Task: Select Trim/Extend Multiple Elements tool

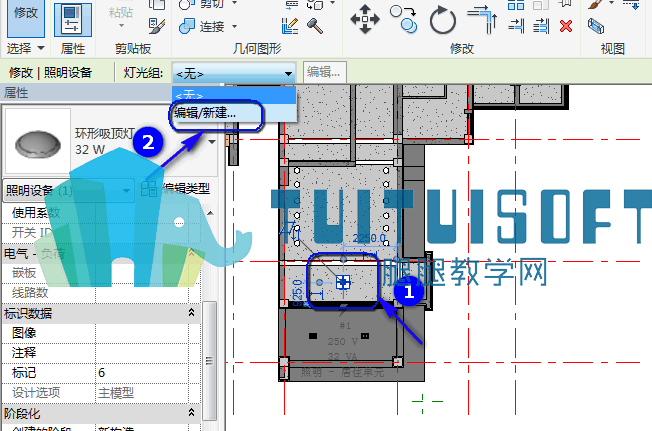Action: (x=541, y=26)
